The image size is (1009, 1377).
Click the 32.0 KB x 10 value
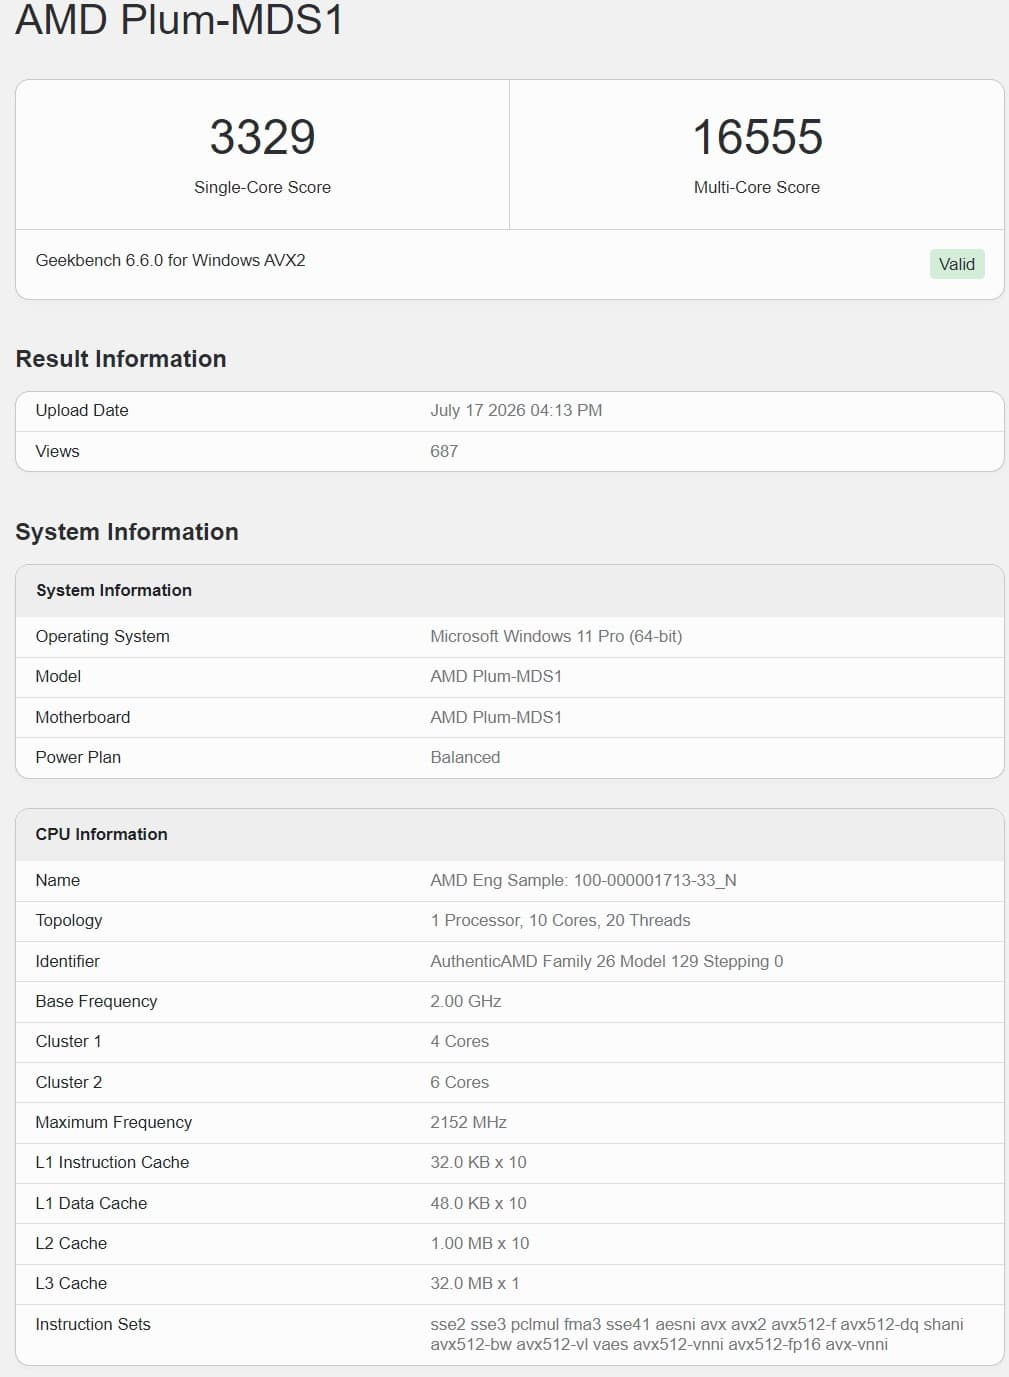click(x=479, y=1162)
